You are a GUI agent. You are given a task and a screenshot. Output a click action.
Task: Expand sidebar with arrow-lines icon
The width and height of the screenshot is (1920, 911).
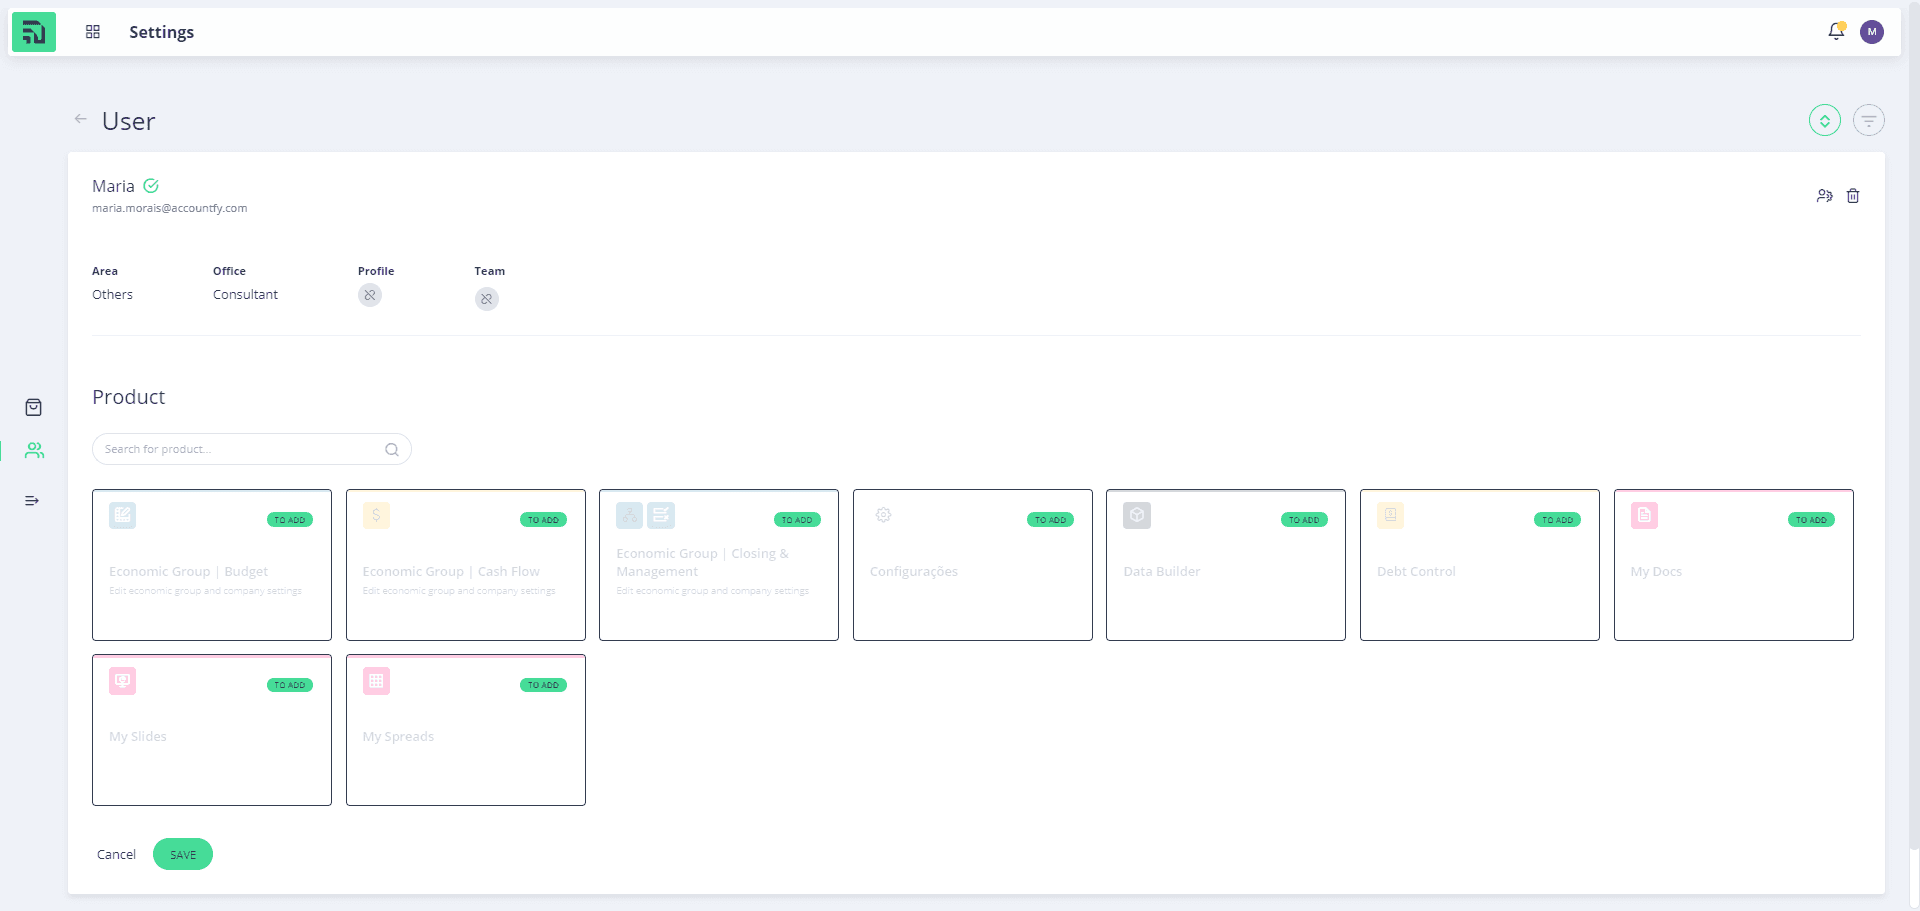point(32,501)
